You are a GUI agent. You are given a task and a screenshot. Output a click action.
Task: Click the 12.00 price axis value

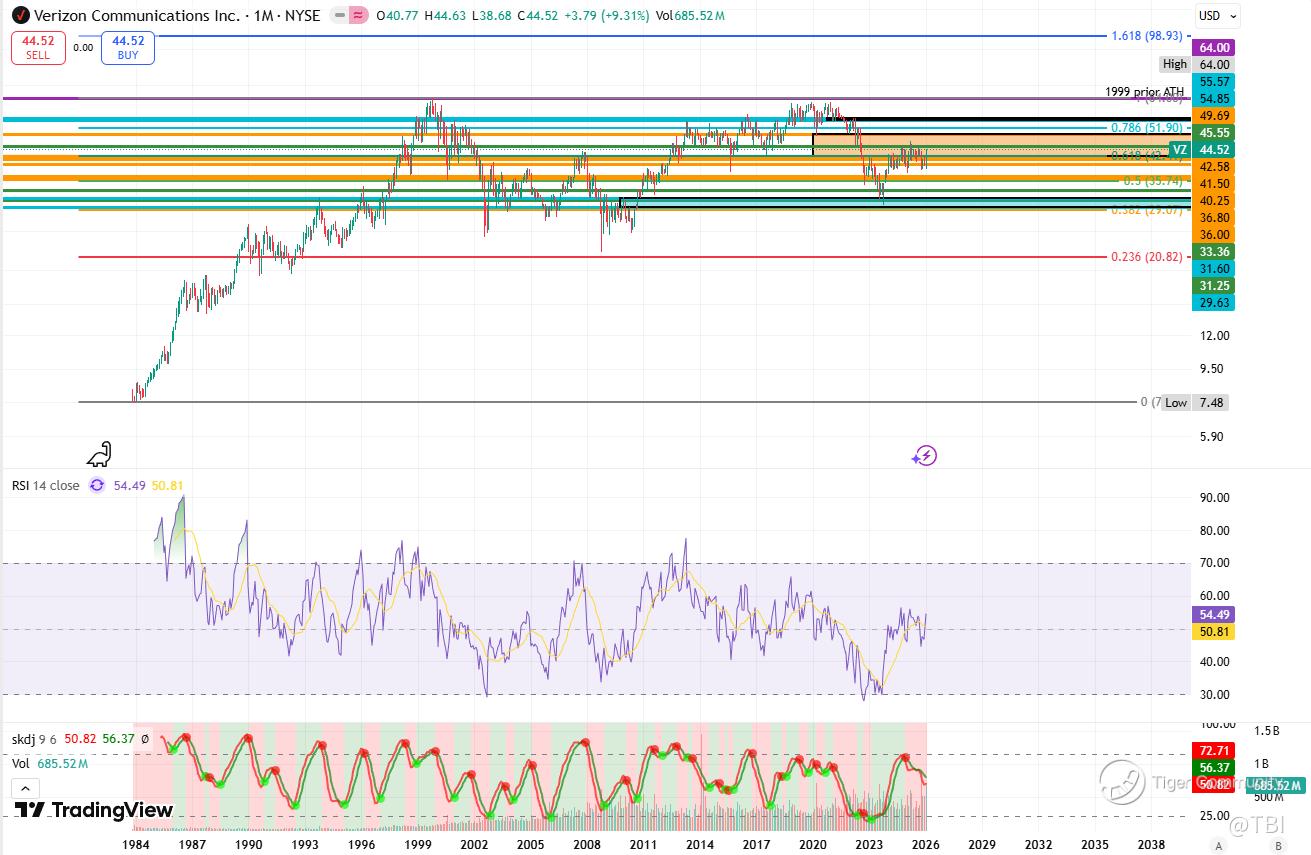point(1214,335)
